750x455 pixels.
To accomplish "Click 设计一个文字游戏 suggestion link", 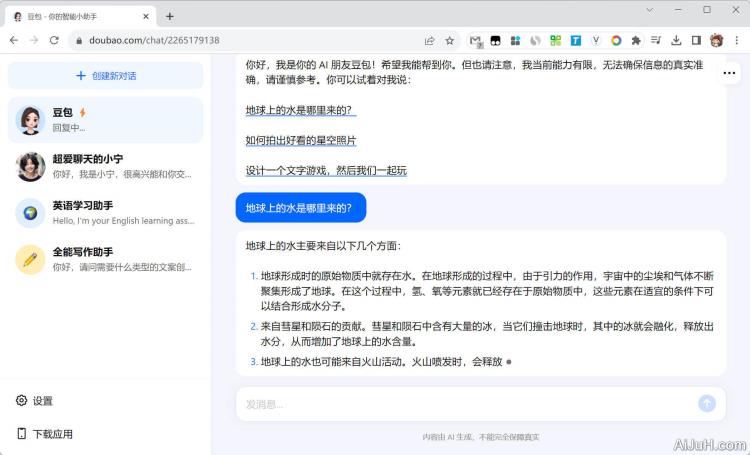I will 326,170.
